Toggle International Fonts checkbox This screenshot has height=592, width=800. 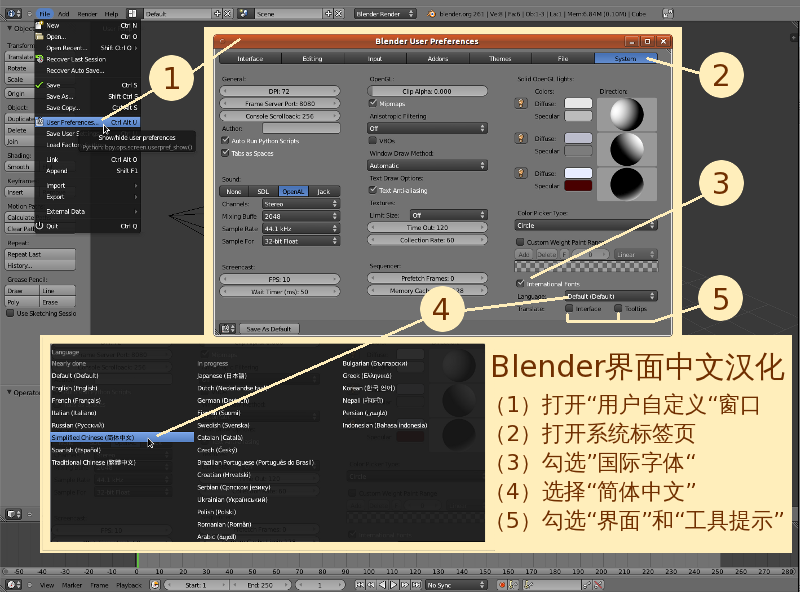click(x=520, y=283)
